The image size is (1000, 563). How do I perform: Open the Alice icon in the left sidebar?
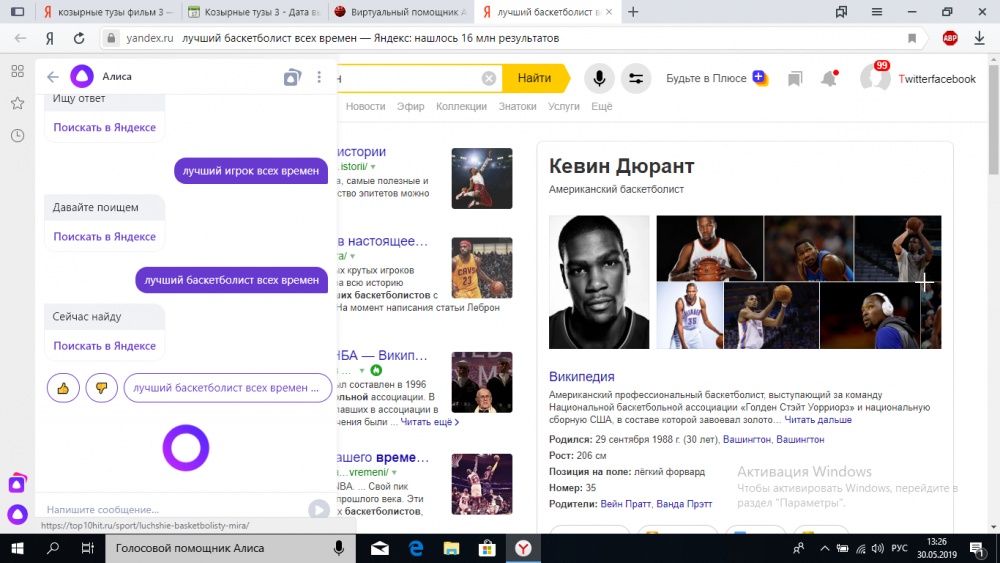(x=17, y=514)
